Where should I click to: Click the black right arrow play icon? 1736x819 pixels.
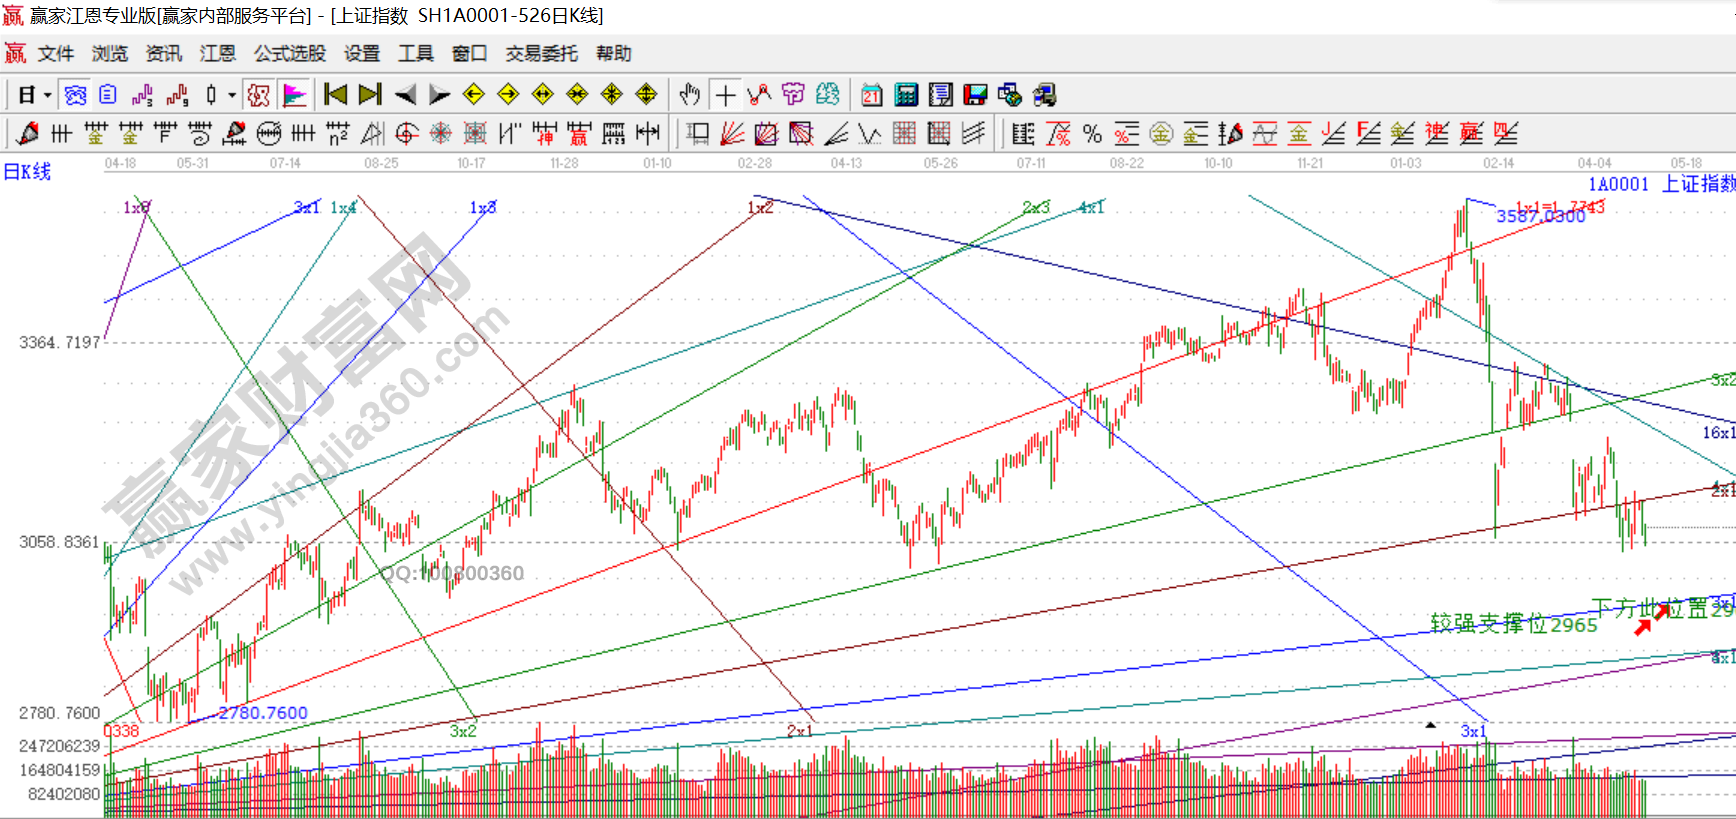pyautogui.click(x=439, y=95)
